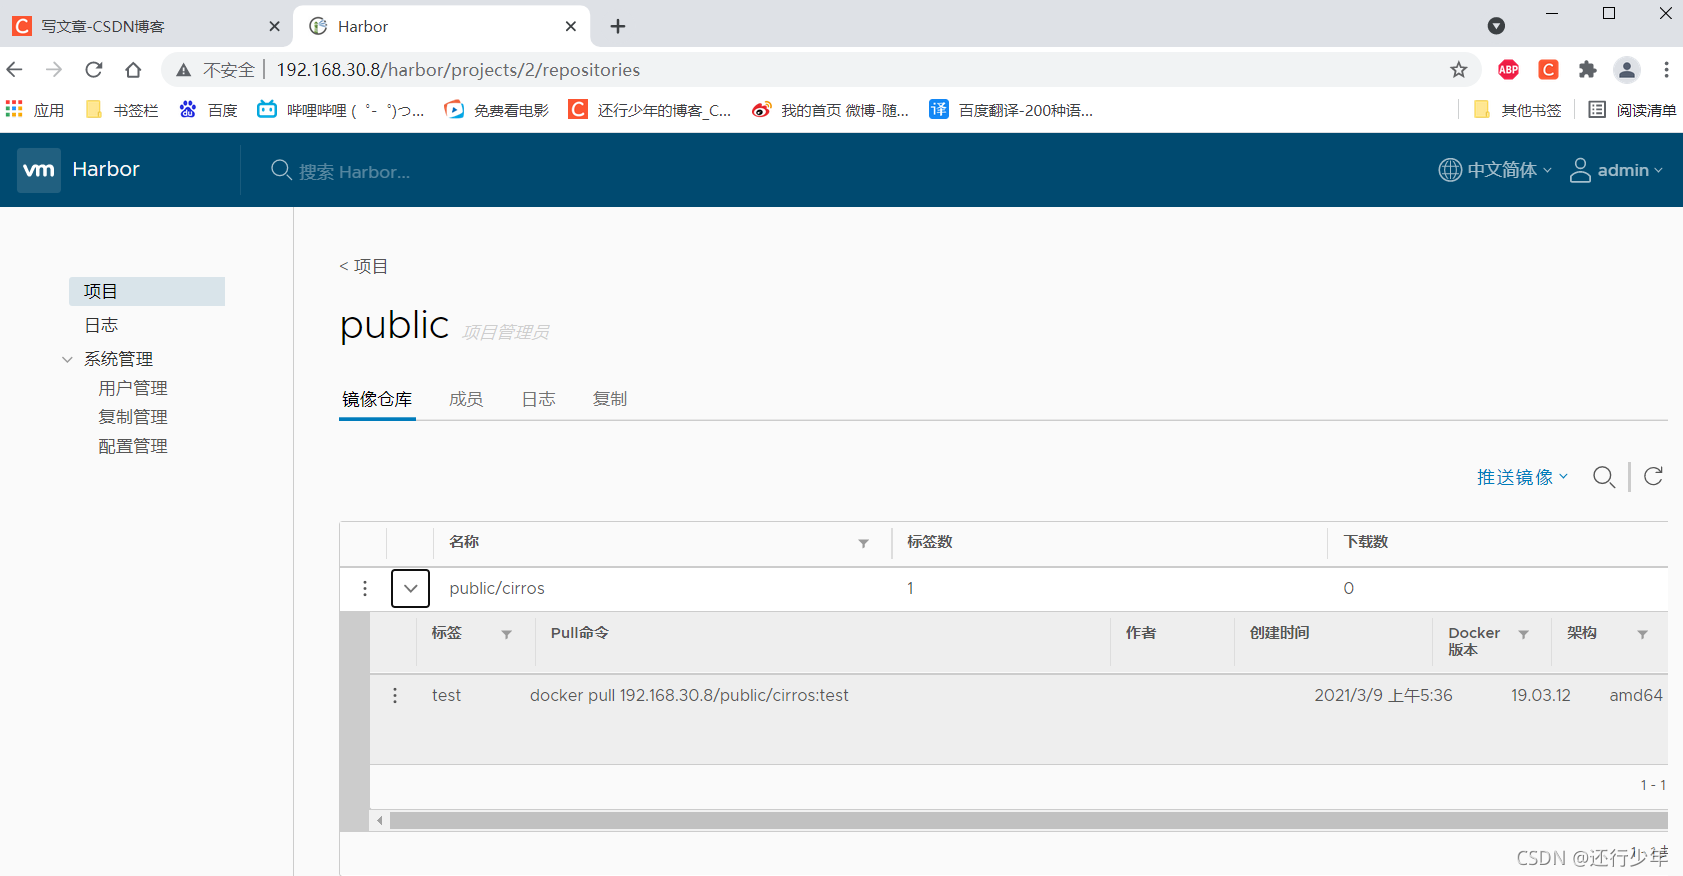
Task: Click the tab search dropdown arrow icon
Action: pyautogui.click(x=1496, y=26)
